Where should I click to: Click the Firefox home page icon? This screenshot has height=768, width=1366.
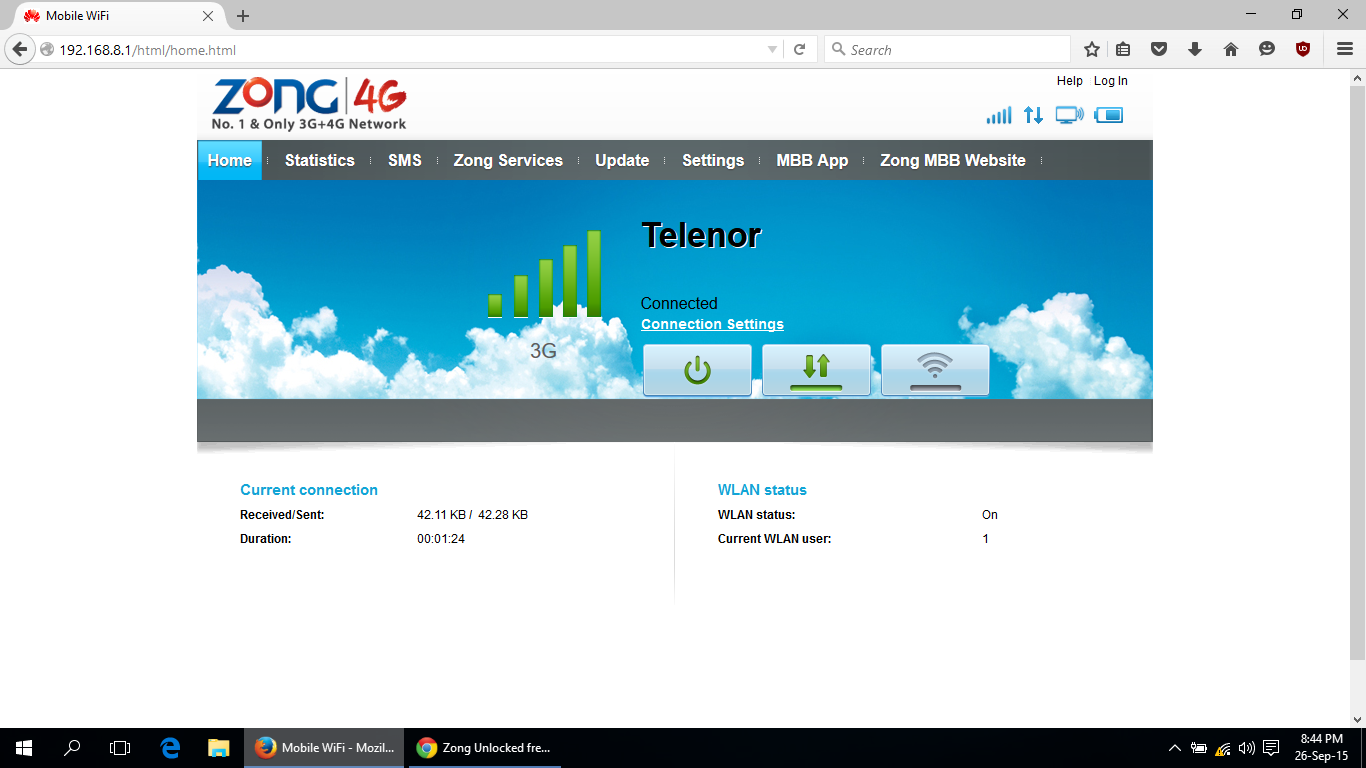pyautogui.click(x=1231, y=49)
